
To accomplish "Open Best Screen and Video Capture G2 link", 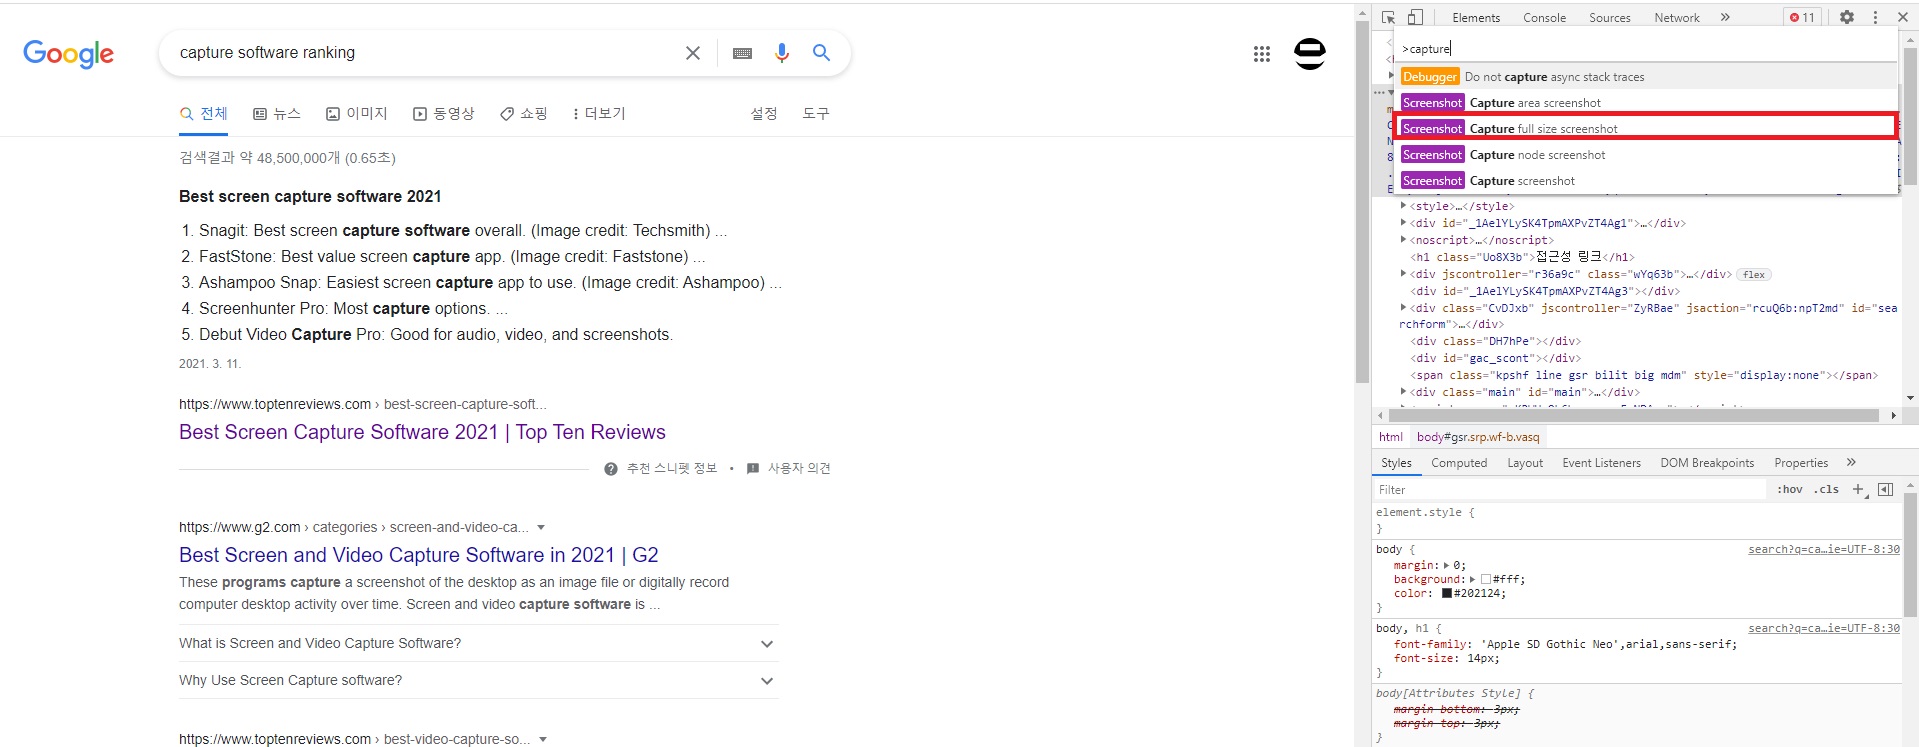I will 419,555.
